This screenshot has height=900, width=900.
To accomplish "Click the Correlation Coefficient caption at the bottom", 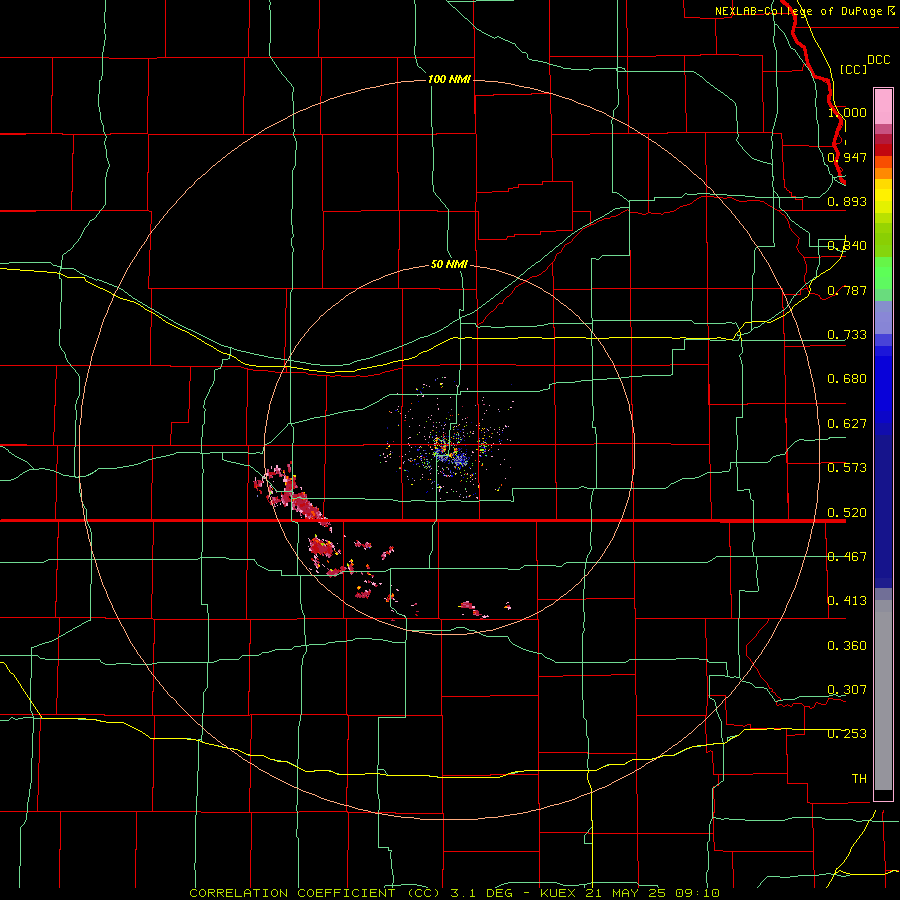I will click(x=454, y=893).
